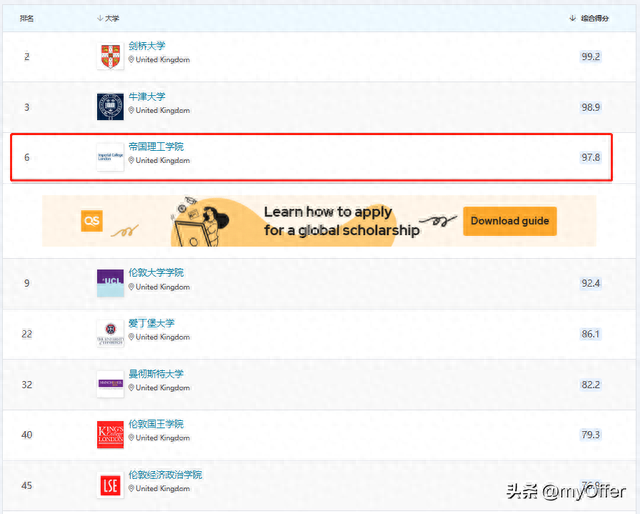
Task: Open the 牛津大学 link
Action: pyautogui.click(x=147, y=96)
